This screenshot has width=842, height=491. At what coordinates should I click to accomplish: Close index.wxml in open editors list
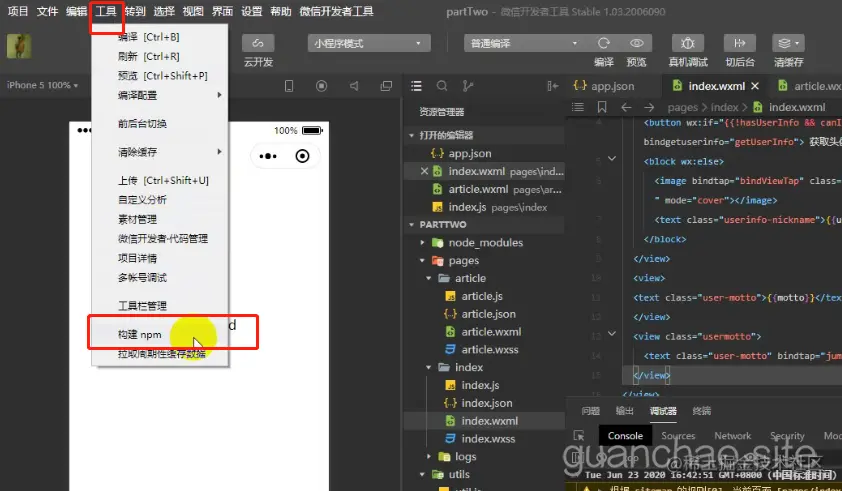424,171
